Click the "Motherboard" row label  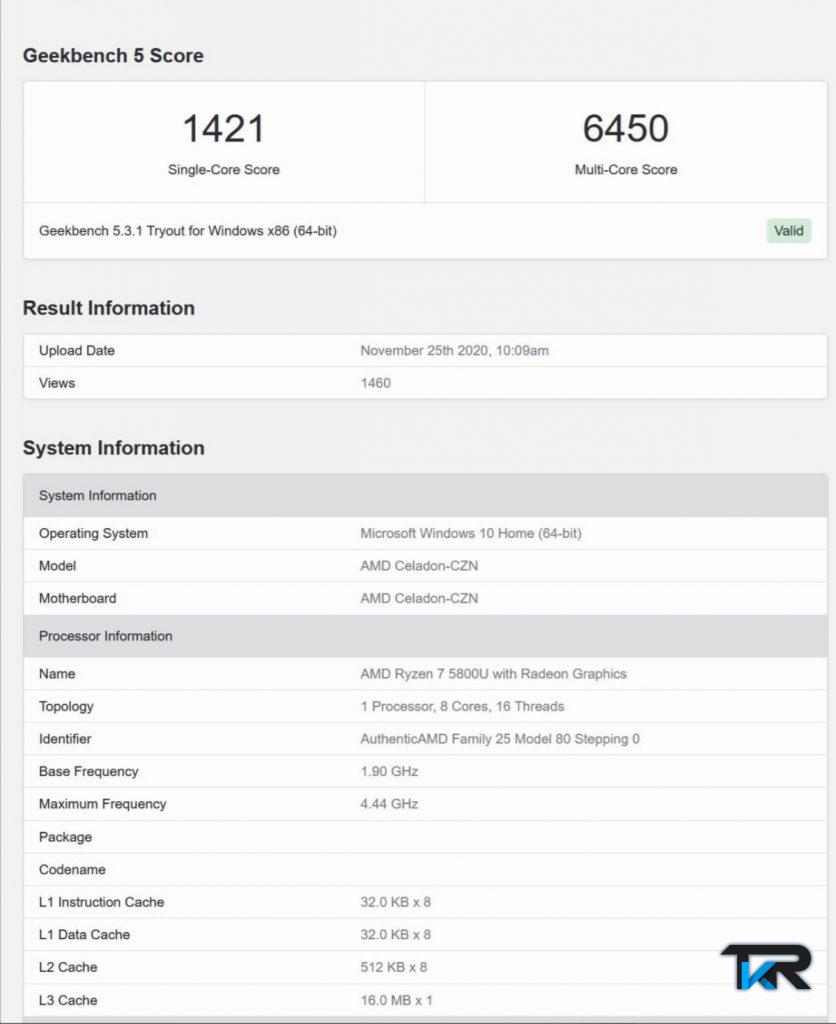click(78, 599)
